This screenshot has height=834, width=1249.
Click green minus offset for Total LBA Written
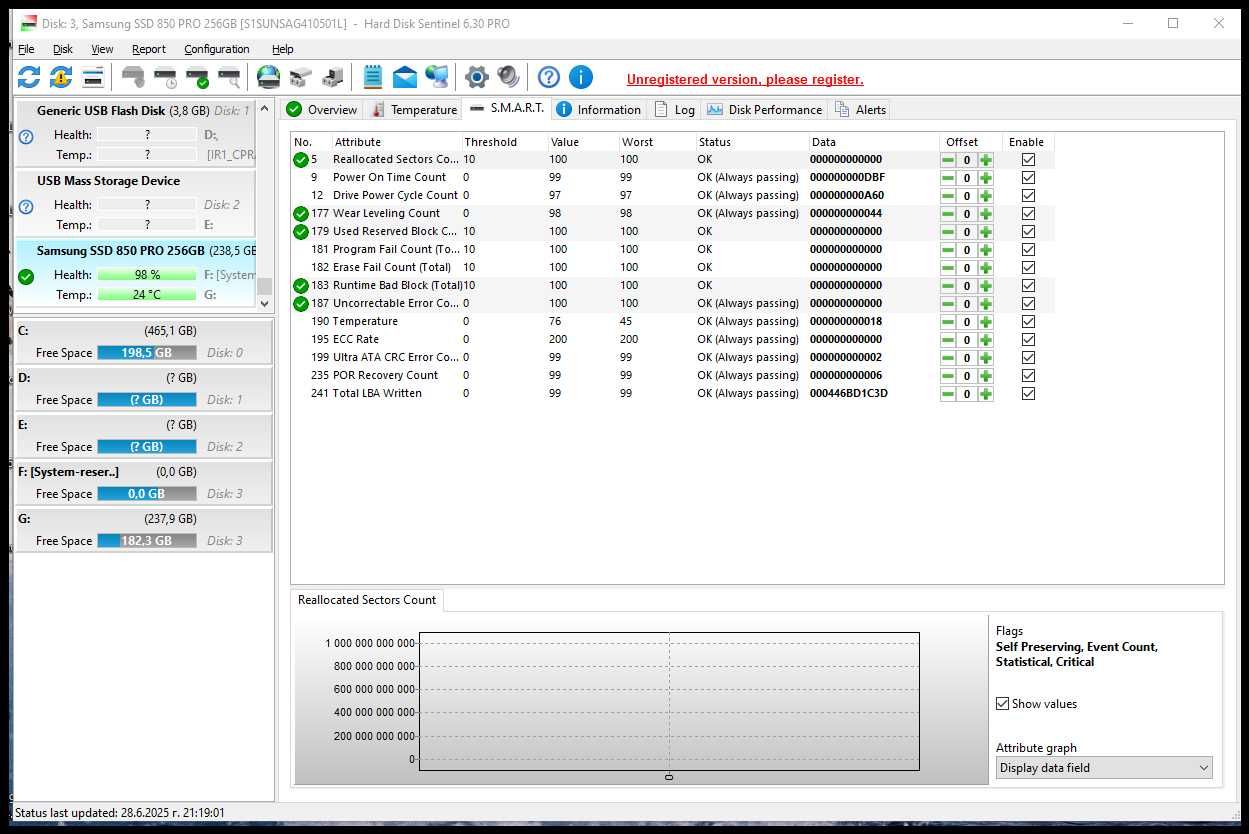click(x=947, y=394)
